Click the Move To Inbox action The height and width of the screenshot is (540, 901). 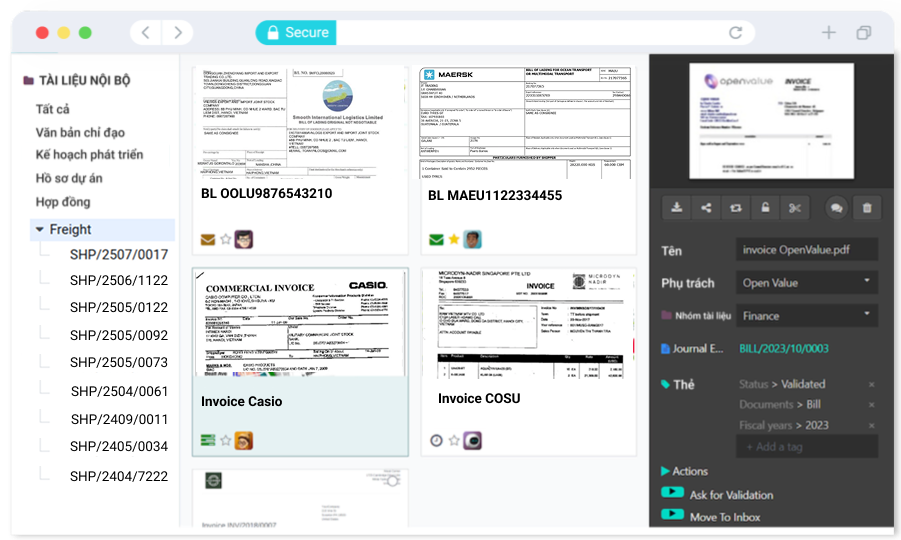[x=725, y=517]
